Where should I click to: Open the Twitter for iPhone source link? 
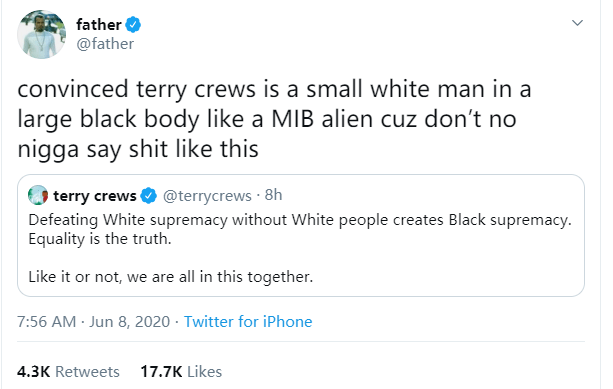tap(248, 322)
